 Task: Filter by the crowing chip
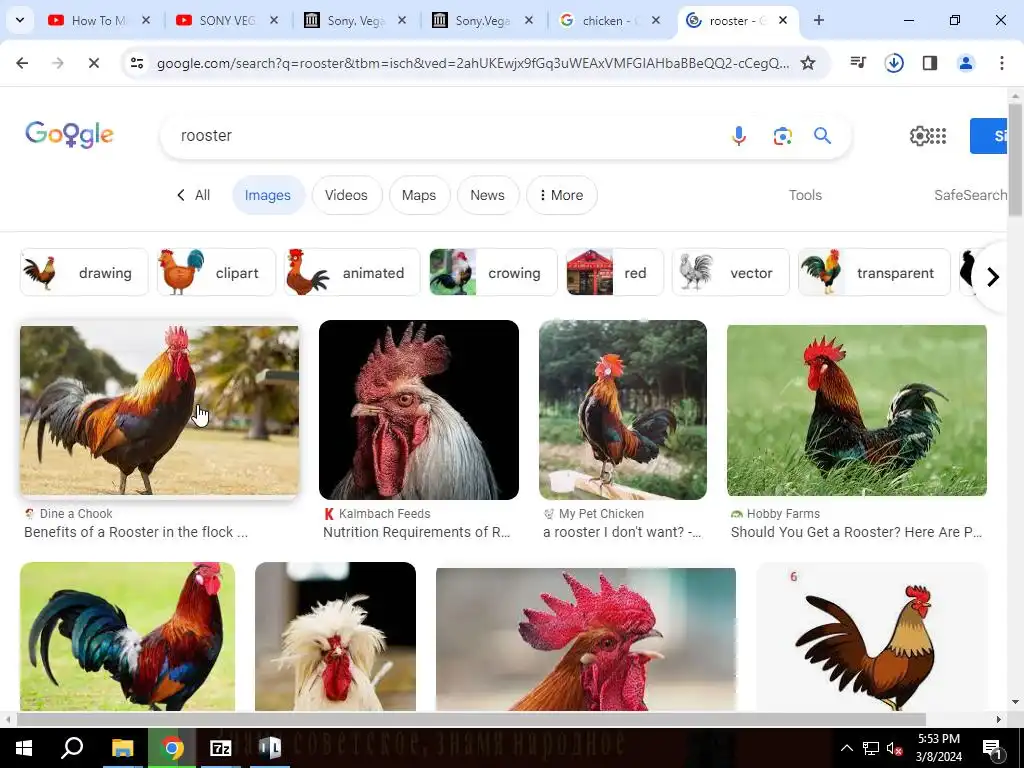pyautogui.click(x=493, y=272)
